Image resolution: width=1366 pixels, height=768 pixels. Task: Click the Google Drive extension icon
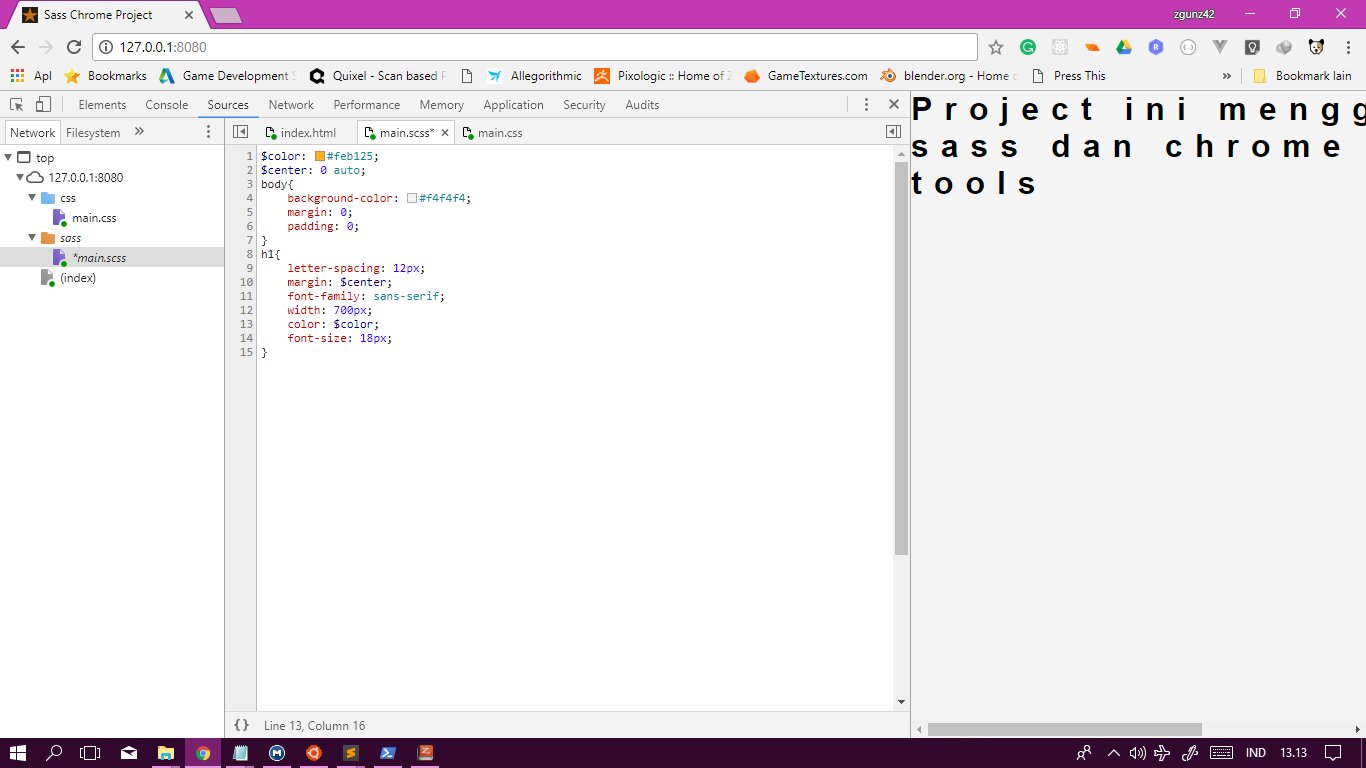[x=1124, y=47]
